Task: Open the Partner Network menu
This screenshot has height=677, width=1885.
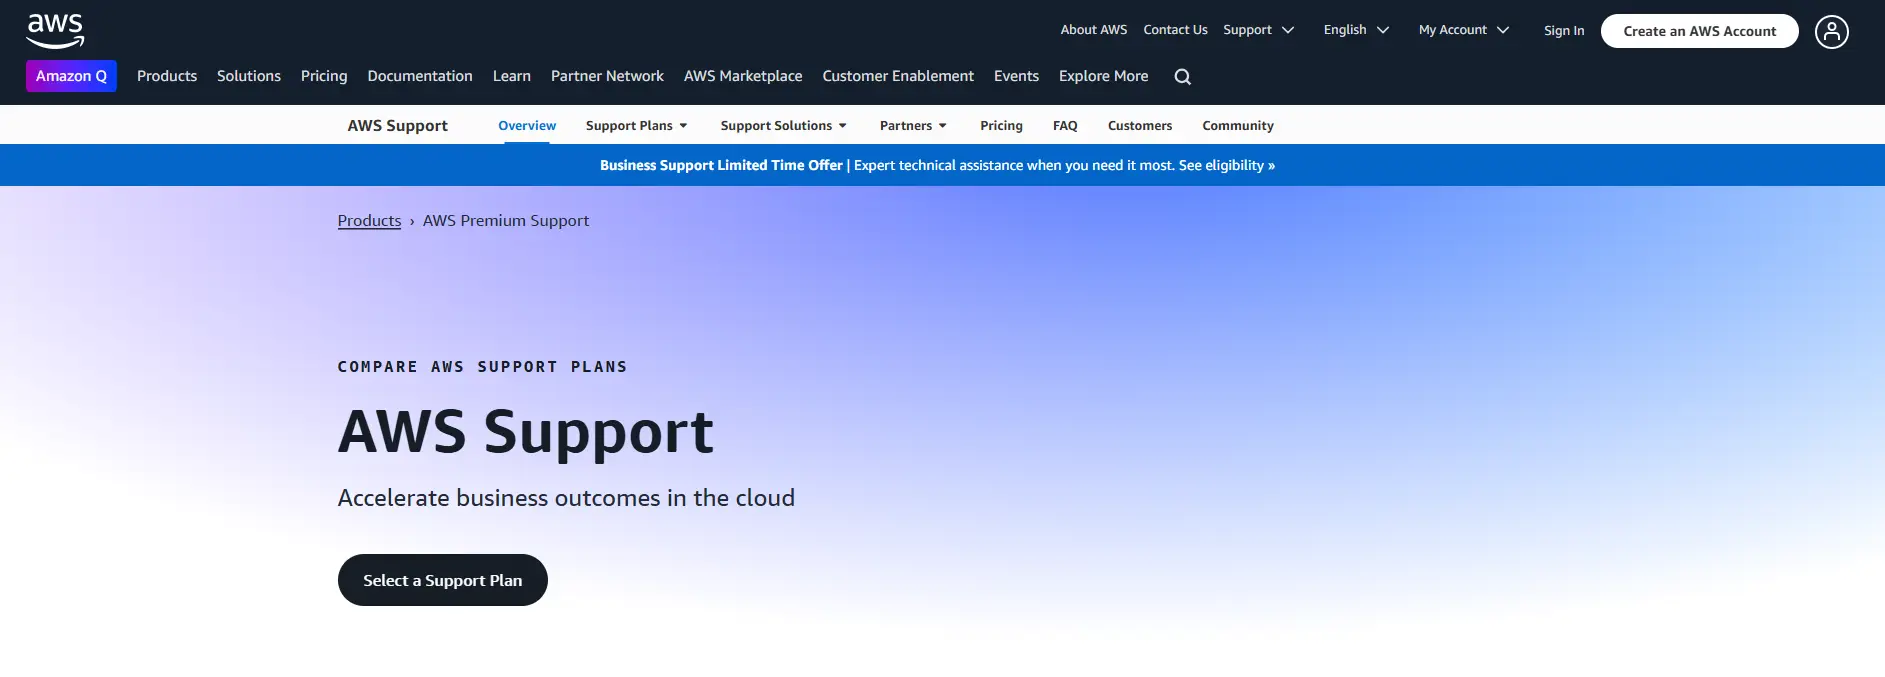Action: click(607, 76)
